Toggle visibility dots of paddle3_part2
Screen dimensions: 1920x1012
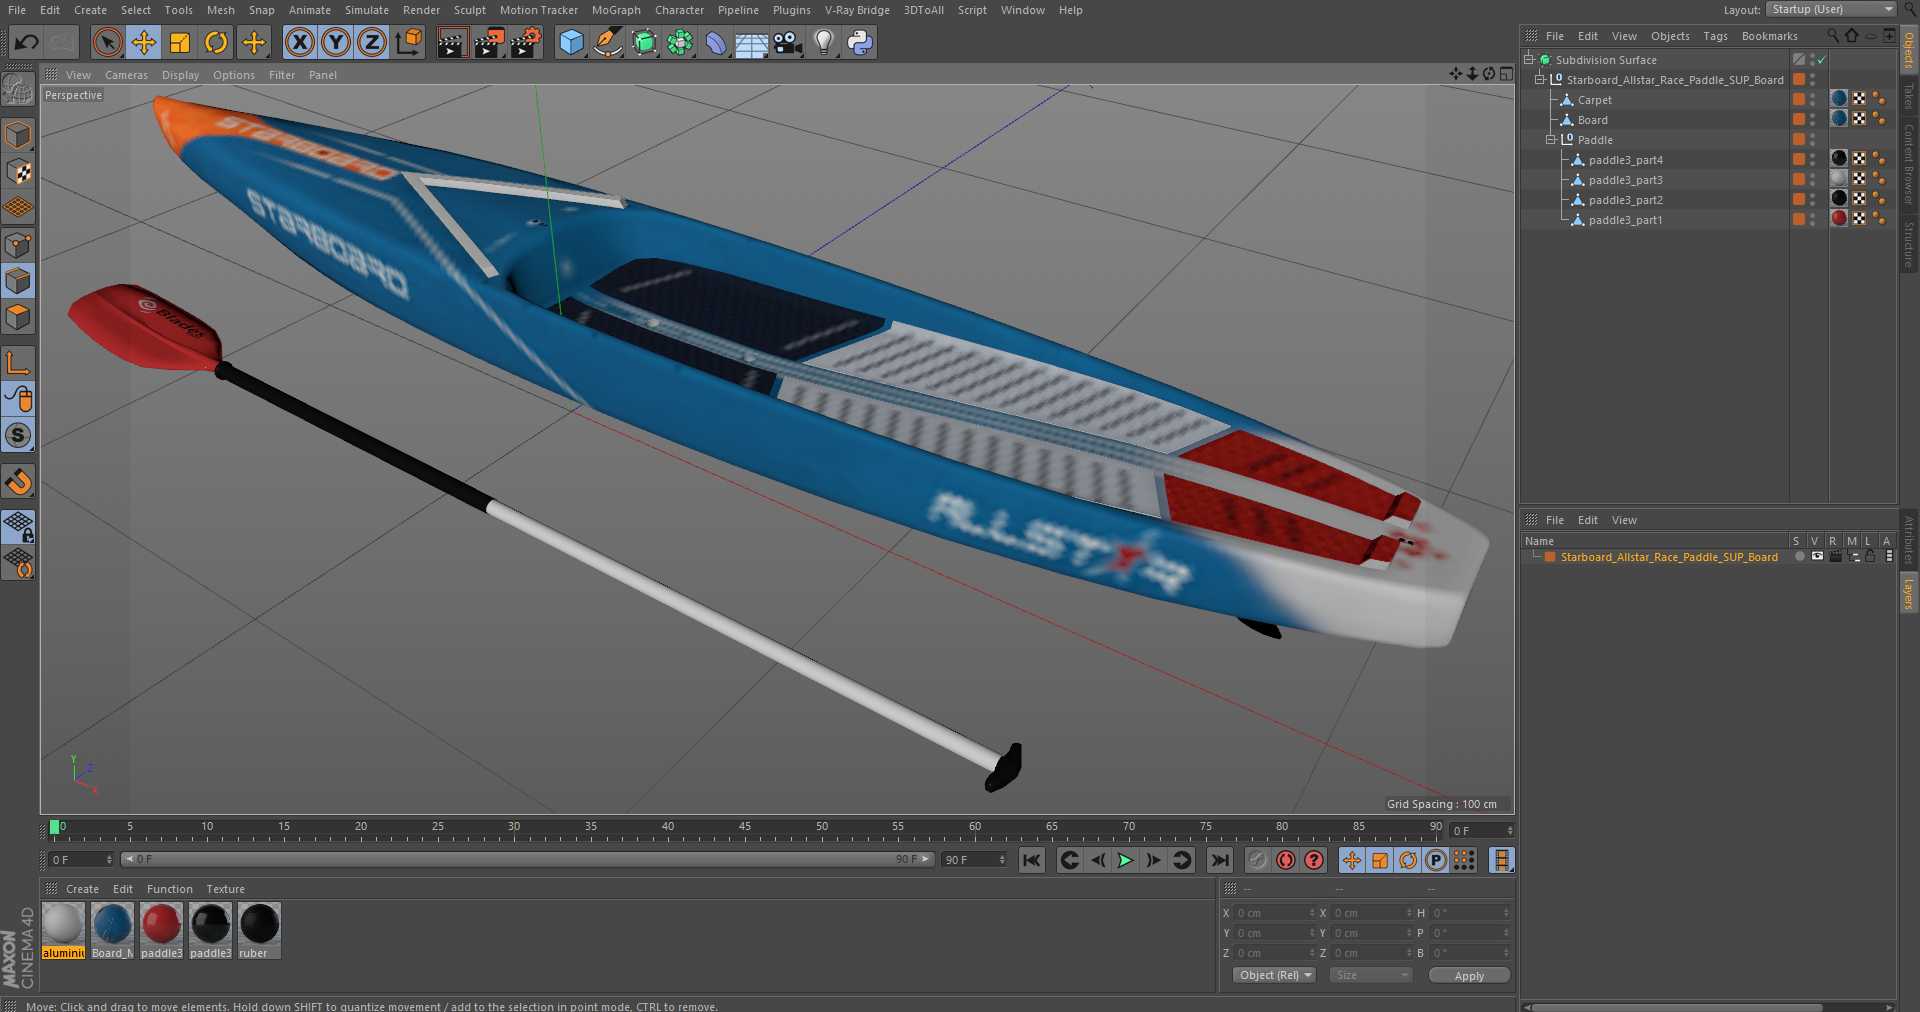tap(1812, 200)
